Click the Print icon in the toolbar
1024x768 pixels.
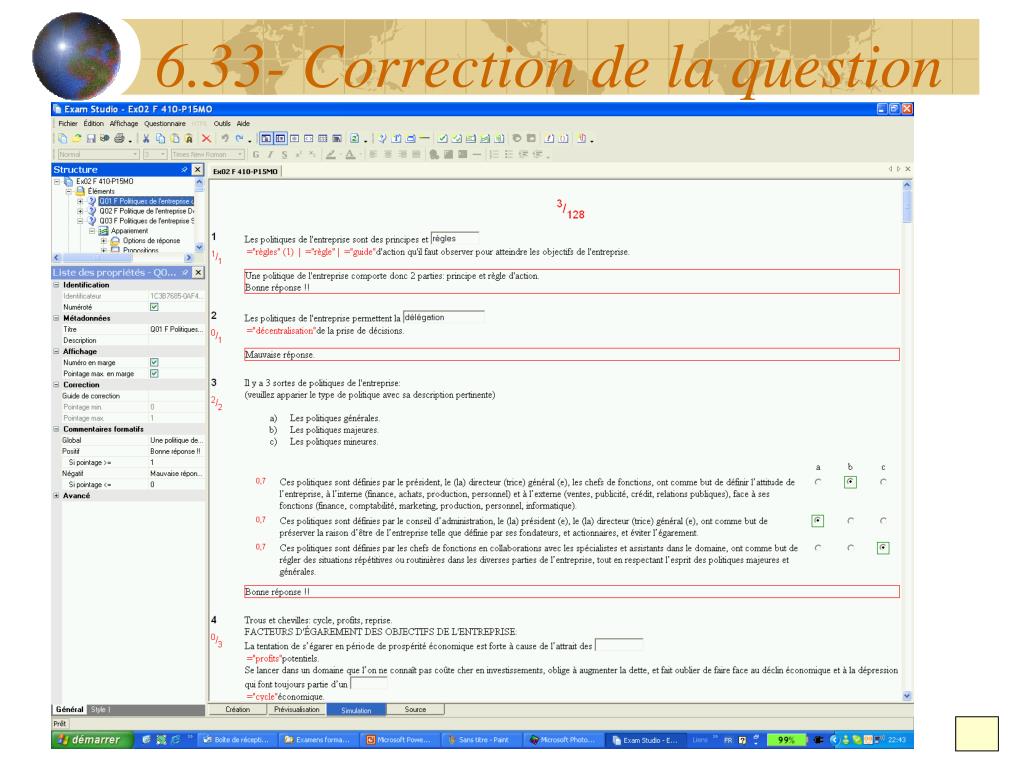120,138
